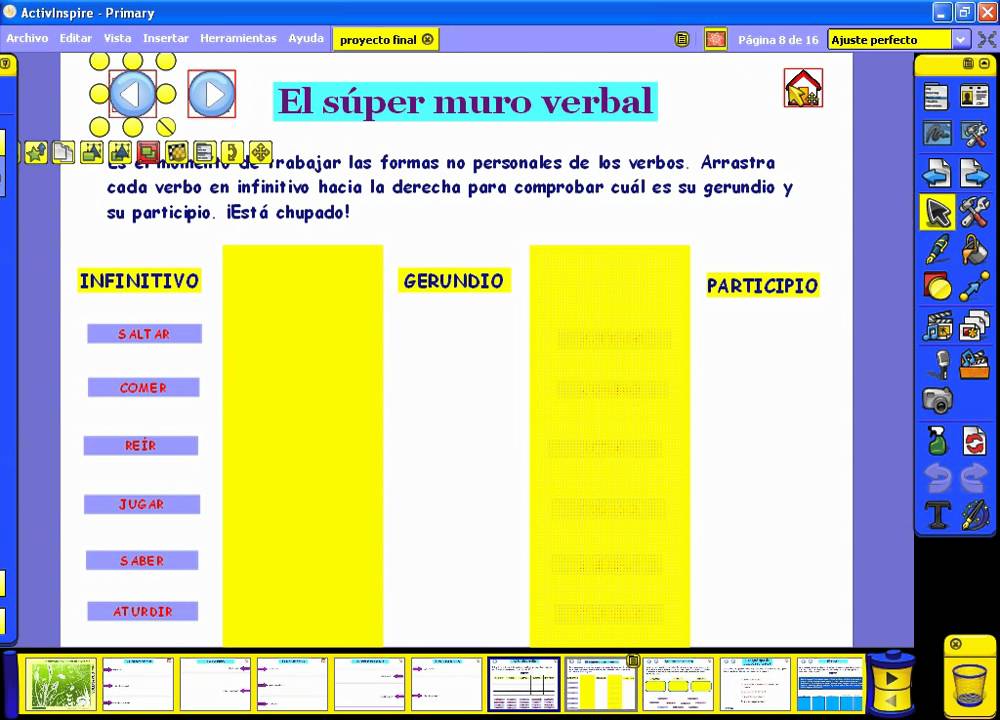Screen dimensions: 1000x720
Task: Click the JUGAR verb box
Action: [142, 504]
